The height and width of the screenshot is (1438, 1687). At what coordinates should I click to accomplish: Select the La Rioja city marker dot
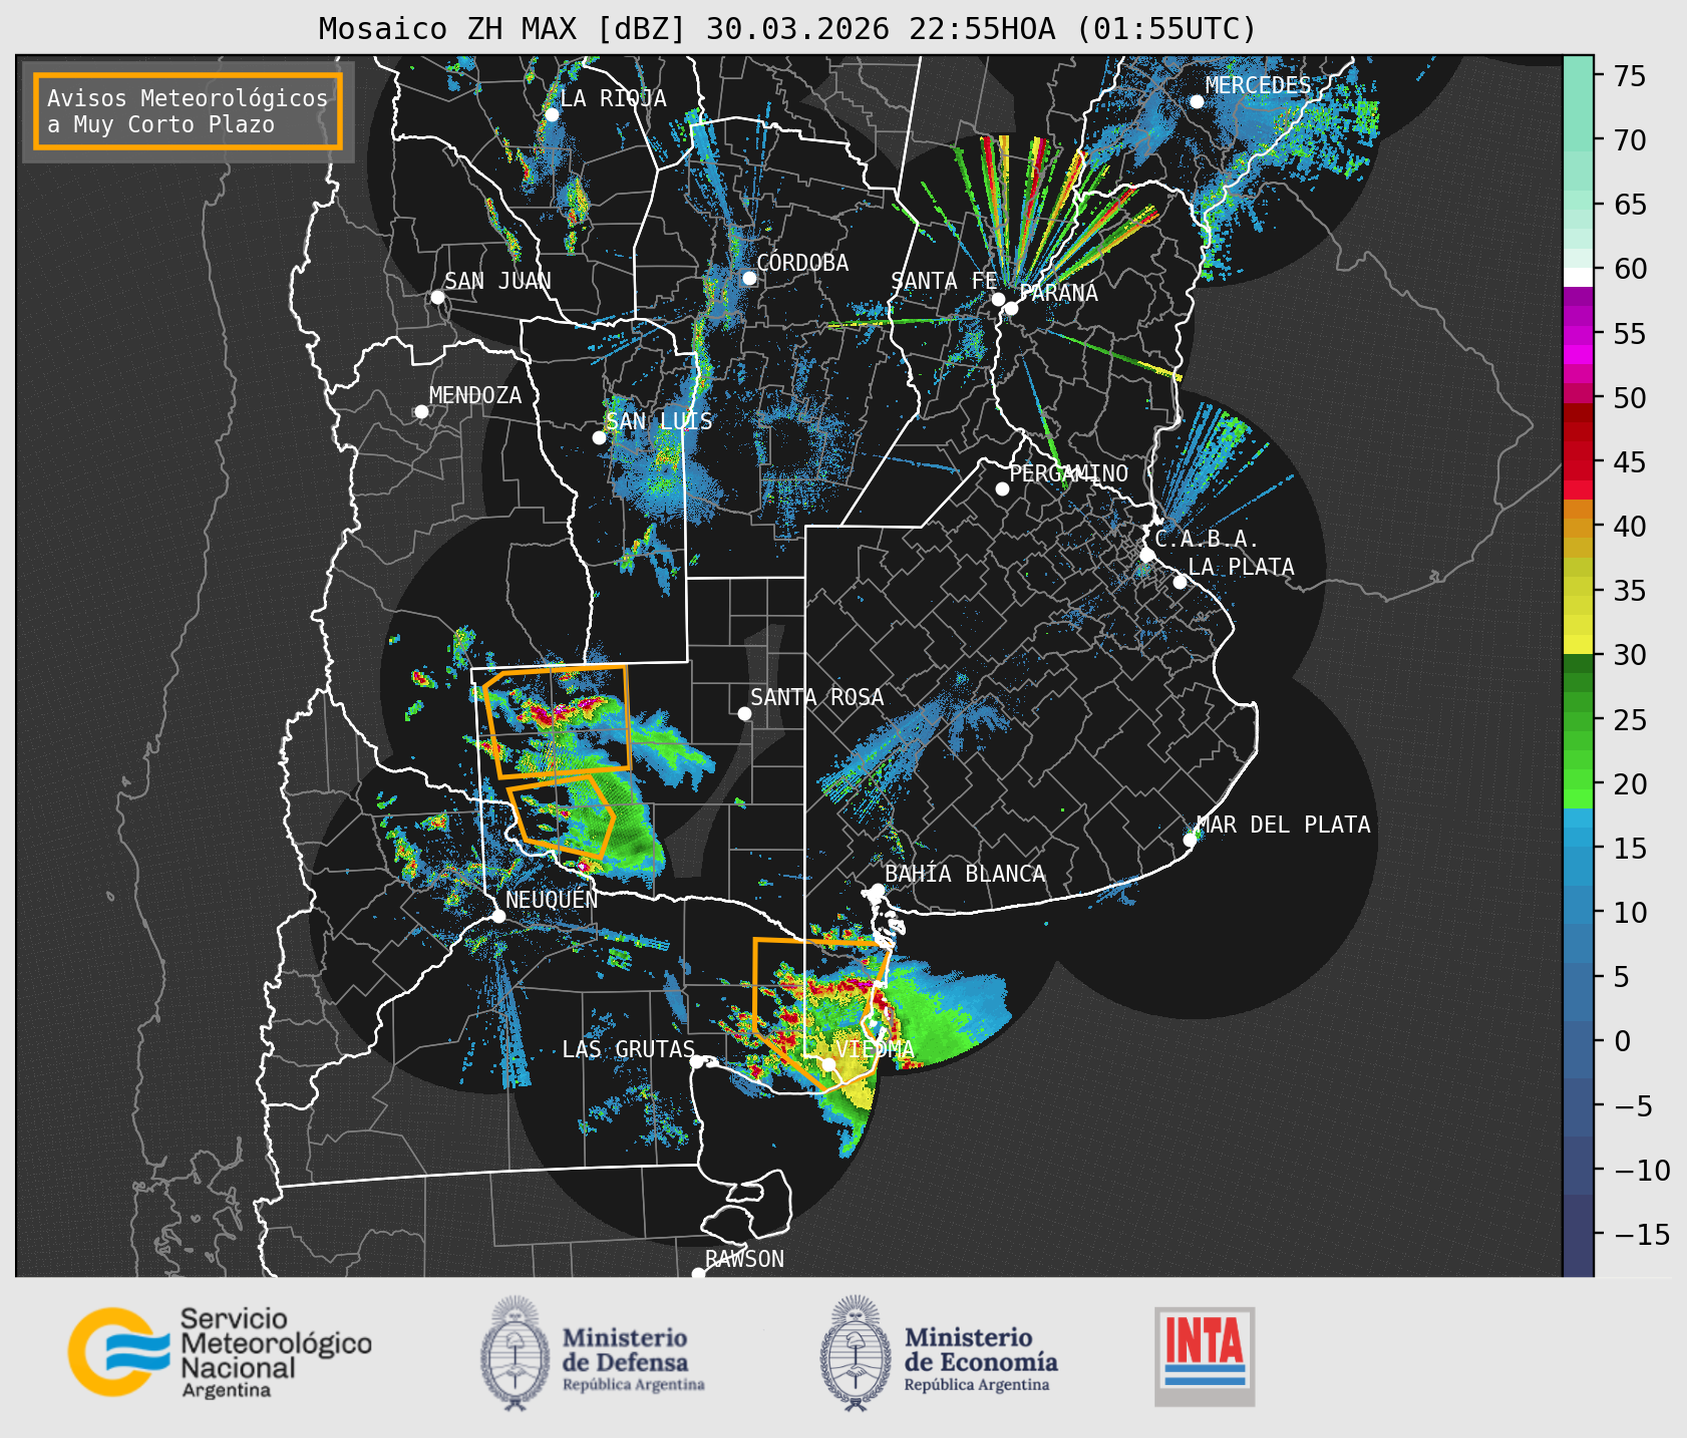coord(551,115)
